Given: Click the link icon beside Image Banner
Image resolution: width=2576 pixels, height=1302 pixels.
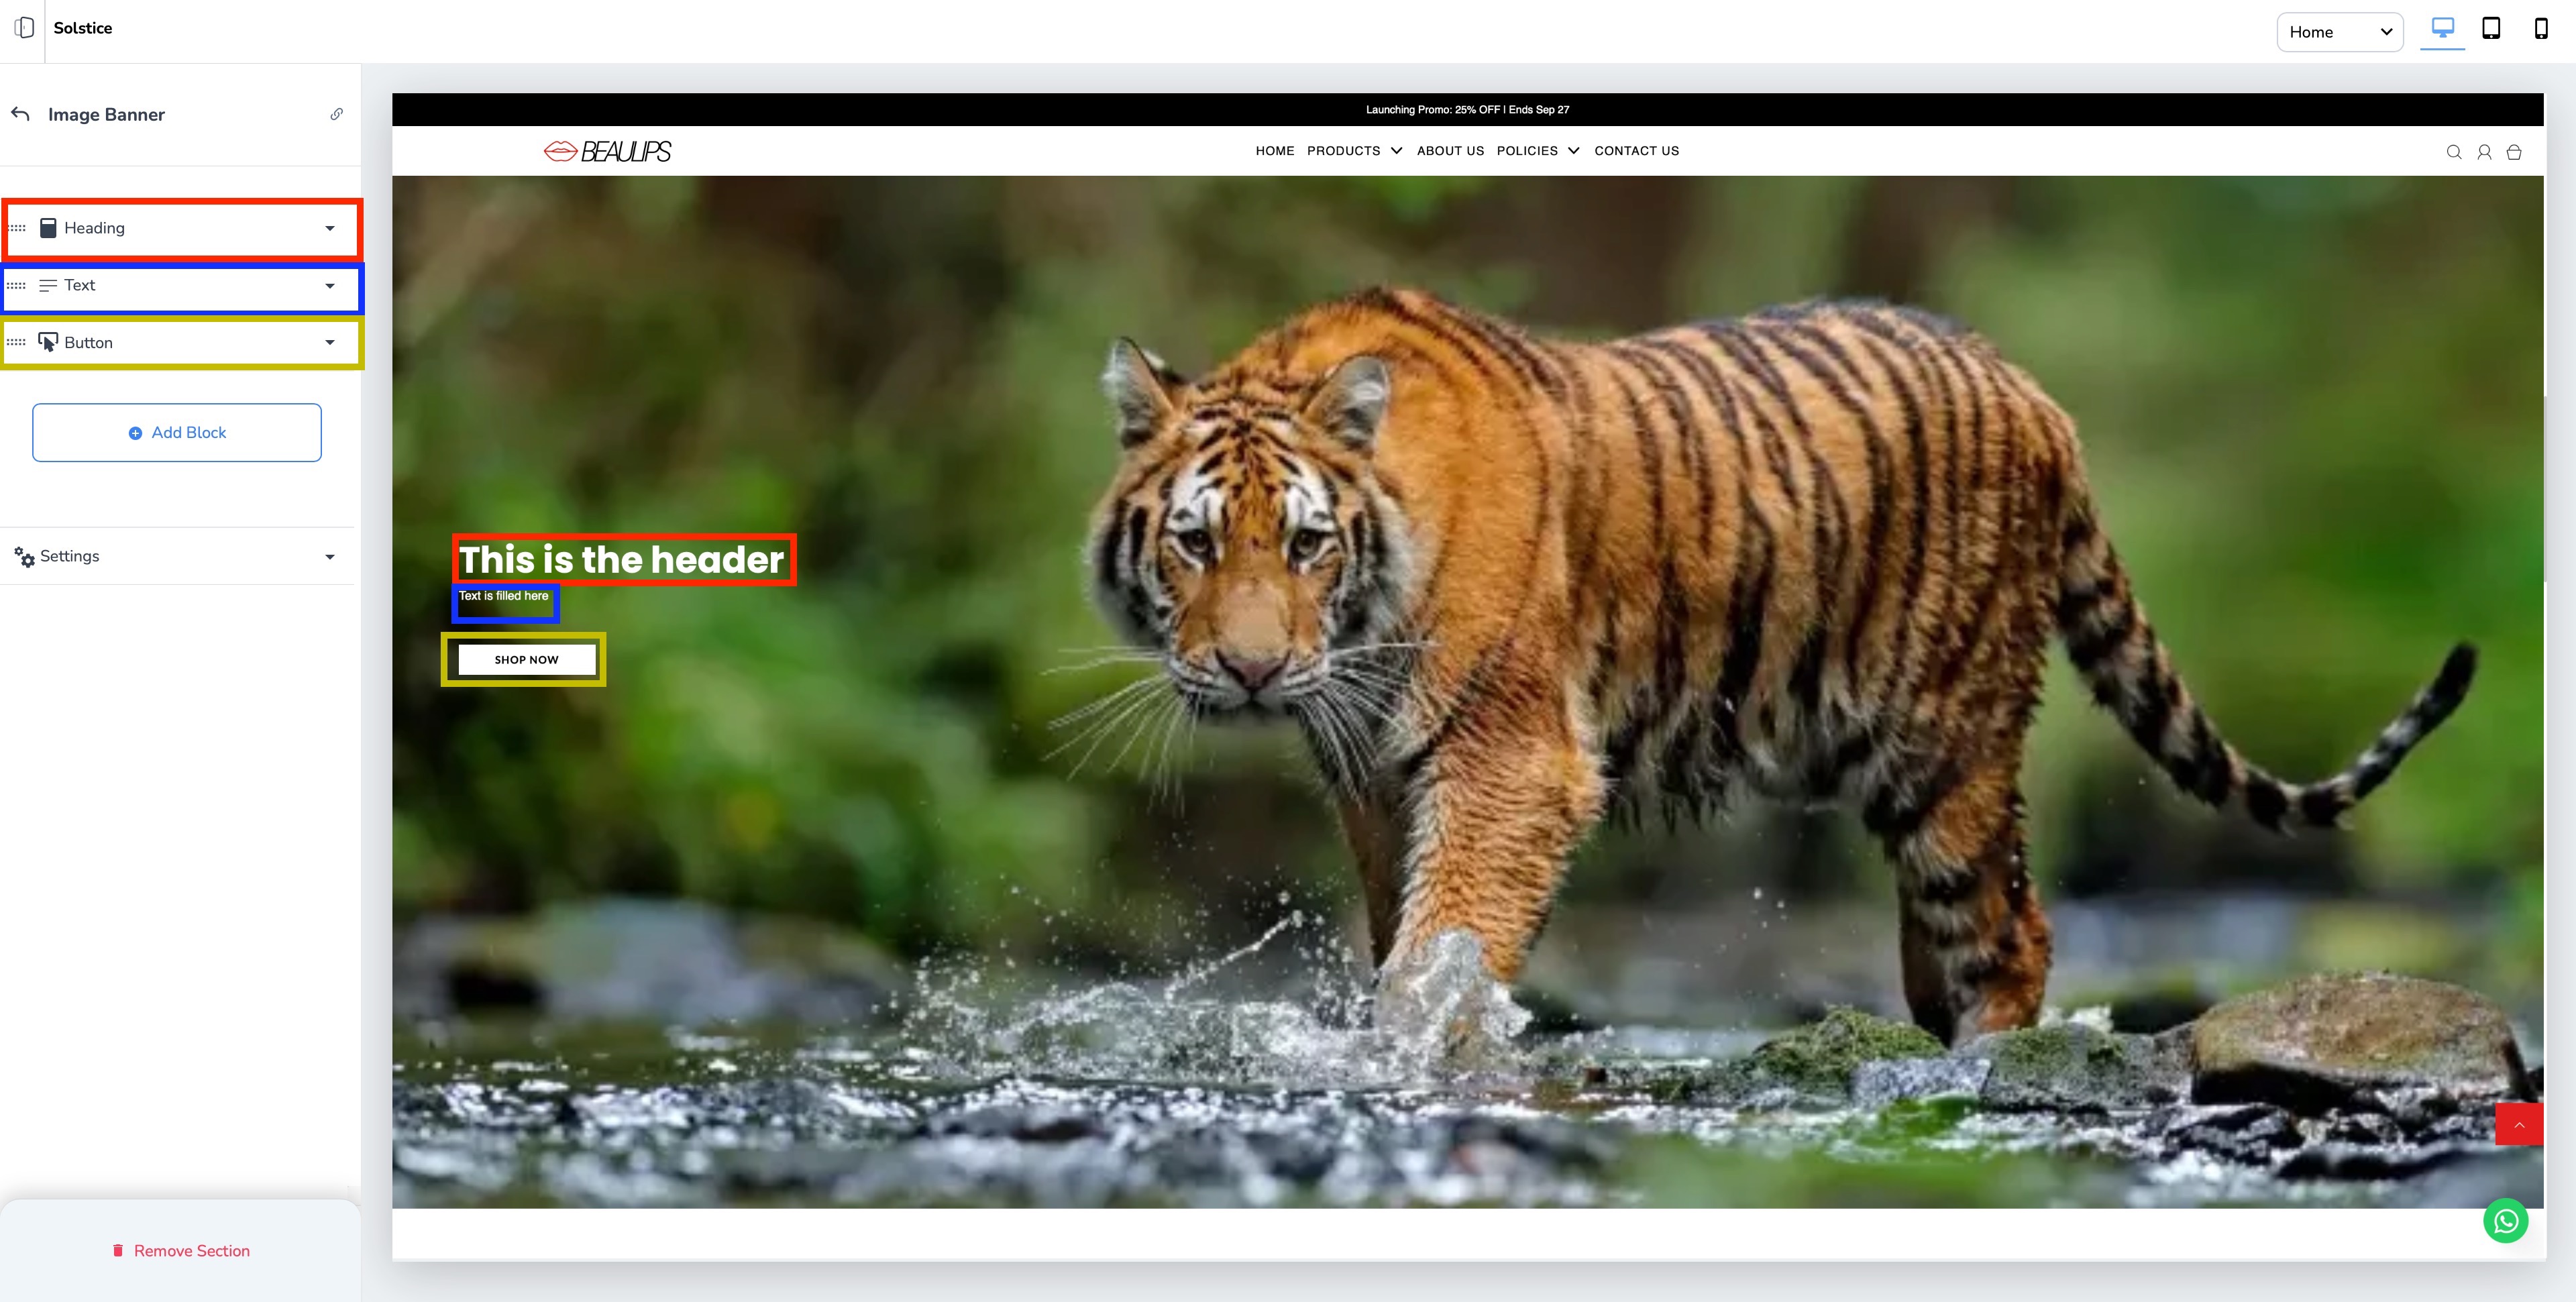Looking at the screenshot, I should pyautogui.click(x=337, y=114).
